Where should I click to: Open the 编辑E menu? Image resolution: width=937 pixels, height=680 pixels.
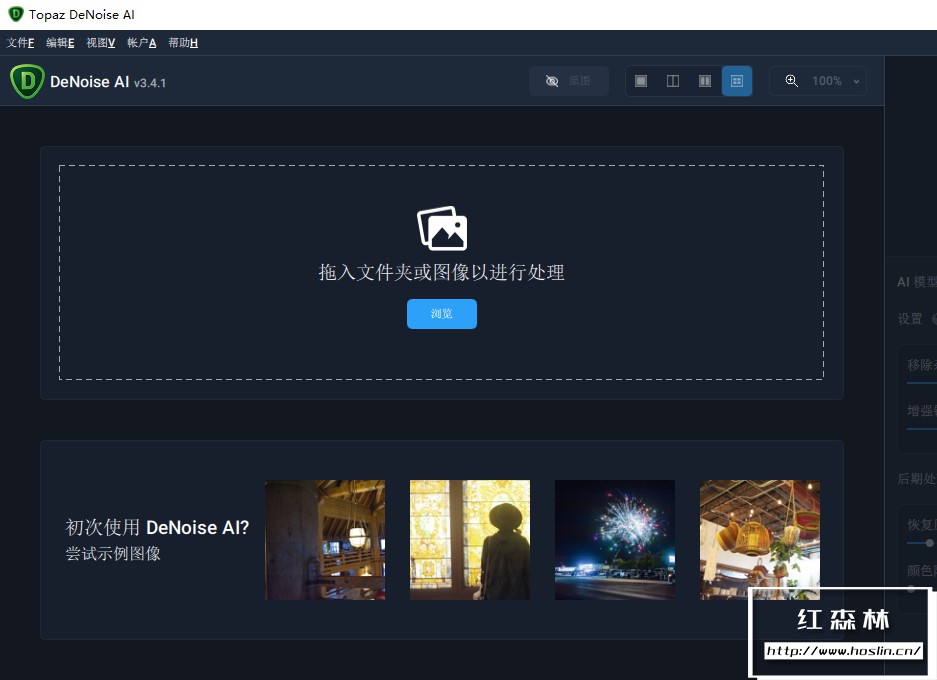[x=60, y=43]
